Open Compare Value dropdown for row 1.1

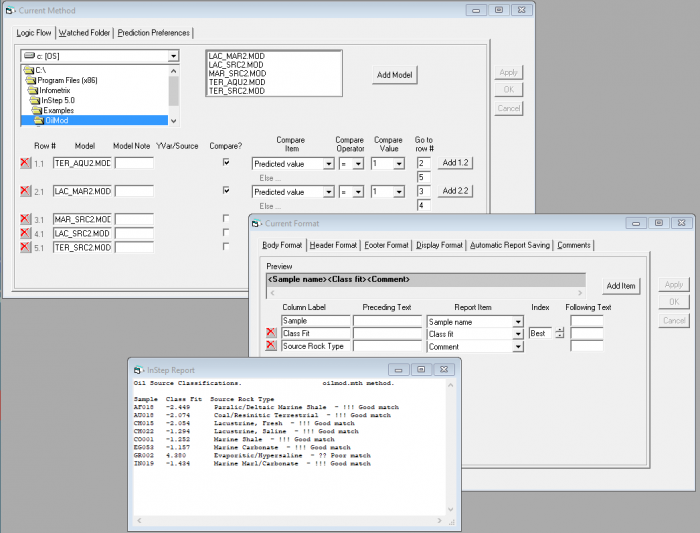click(399, 164)
